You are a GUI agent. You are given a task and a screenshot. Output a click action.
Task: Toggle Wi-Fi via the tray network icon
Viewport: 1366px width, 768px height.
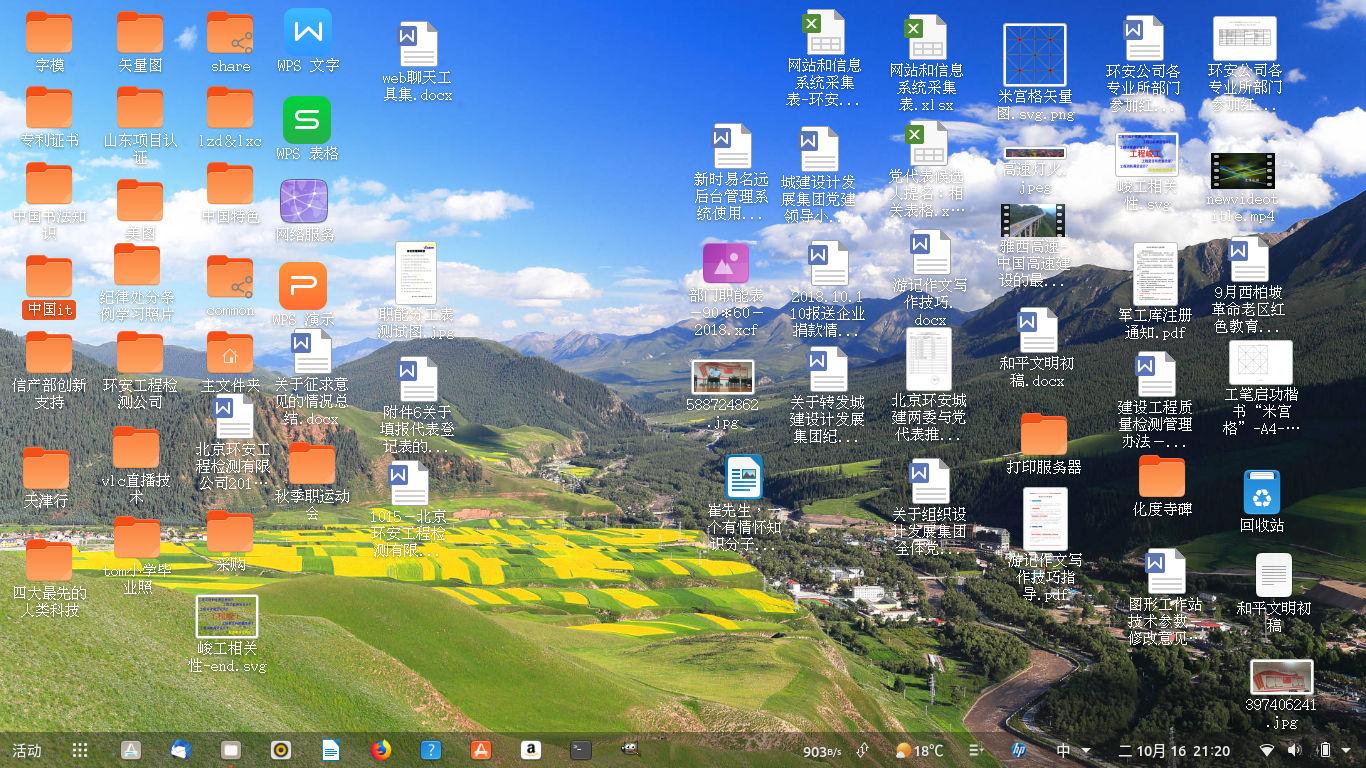point(1268,748)
